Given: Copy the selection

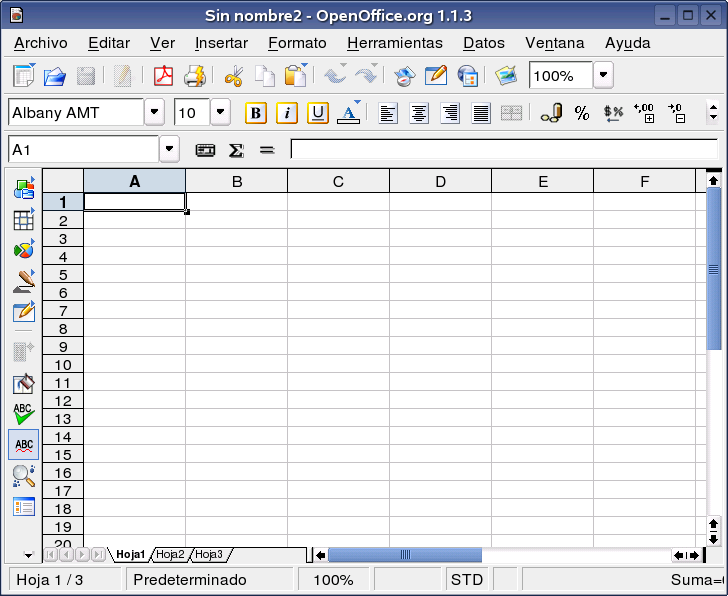Looking at the screenshot, I should (x=265, y=76).
